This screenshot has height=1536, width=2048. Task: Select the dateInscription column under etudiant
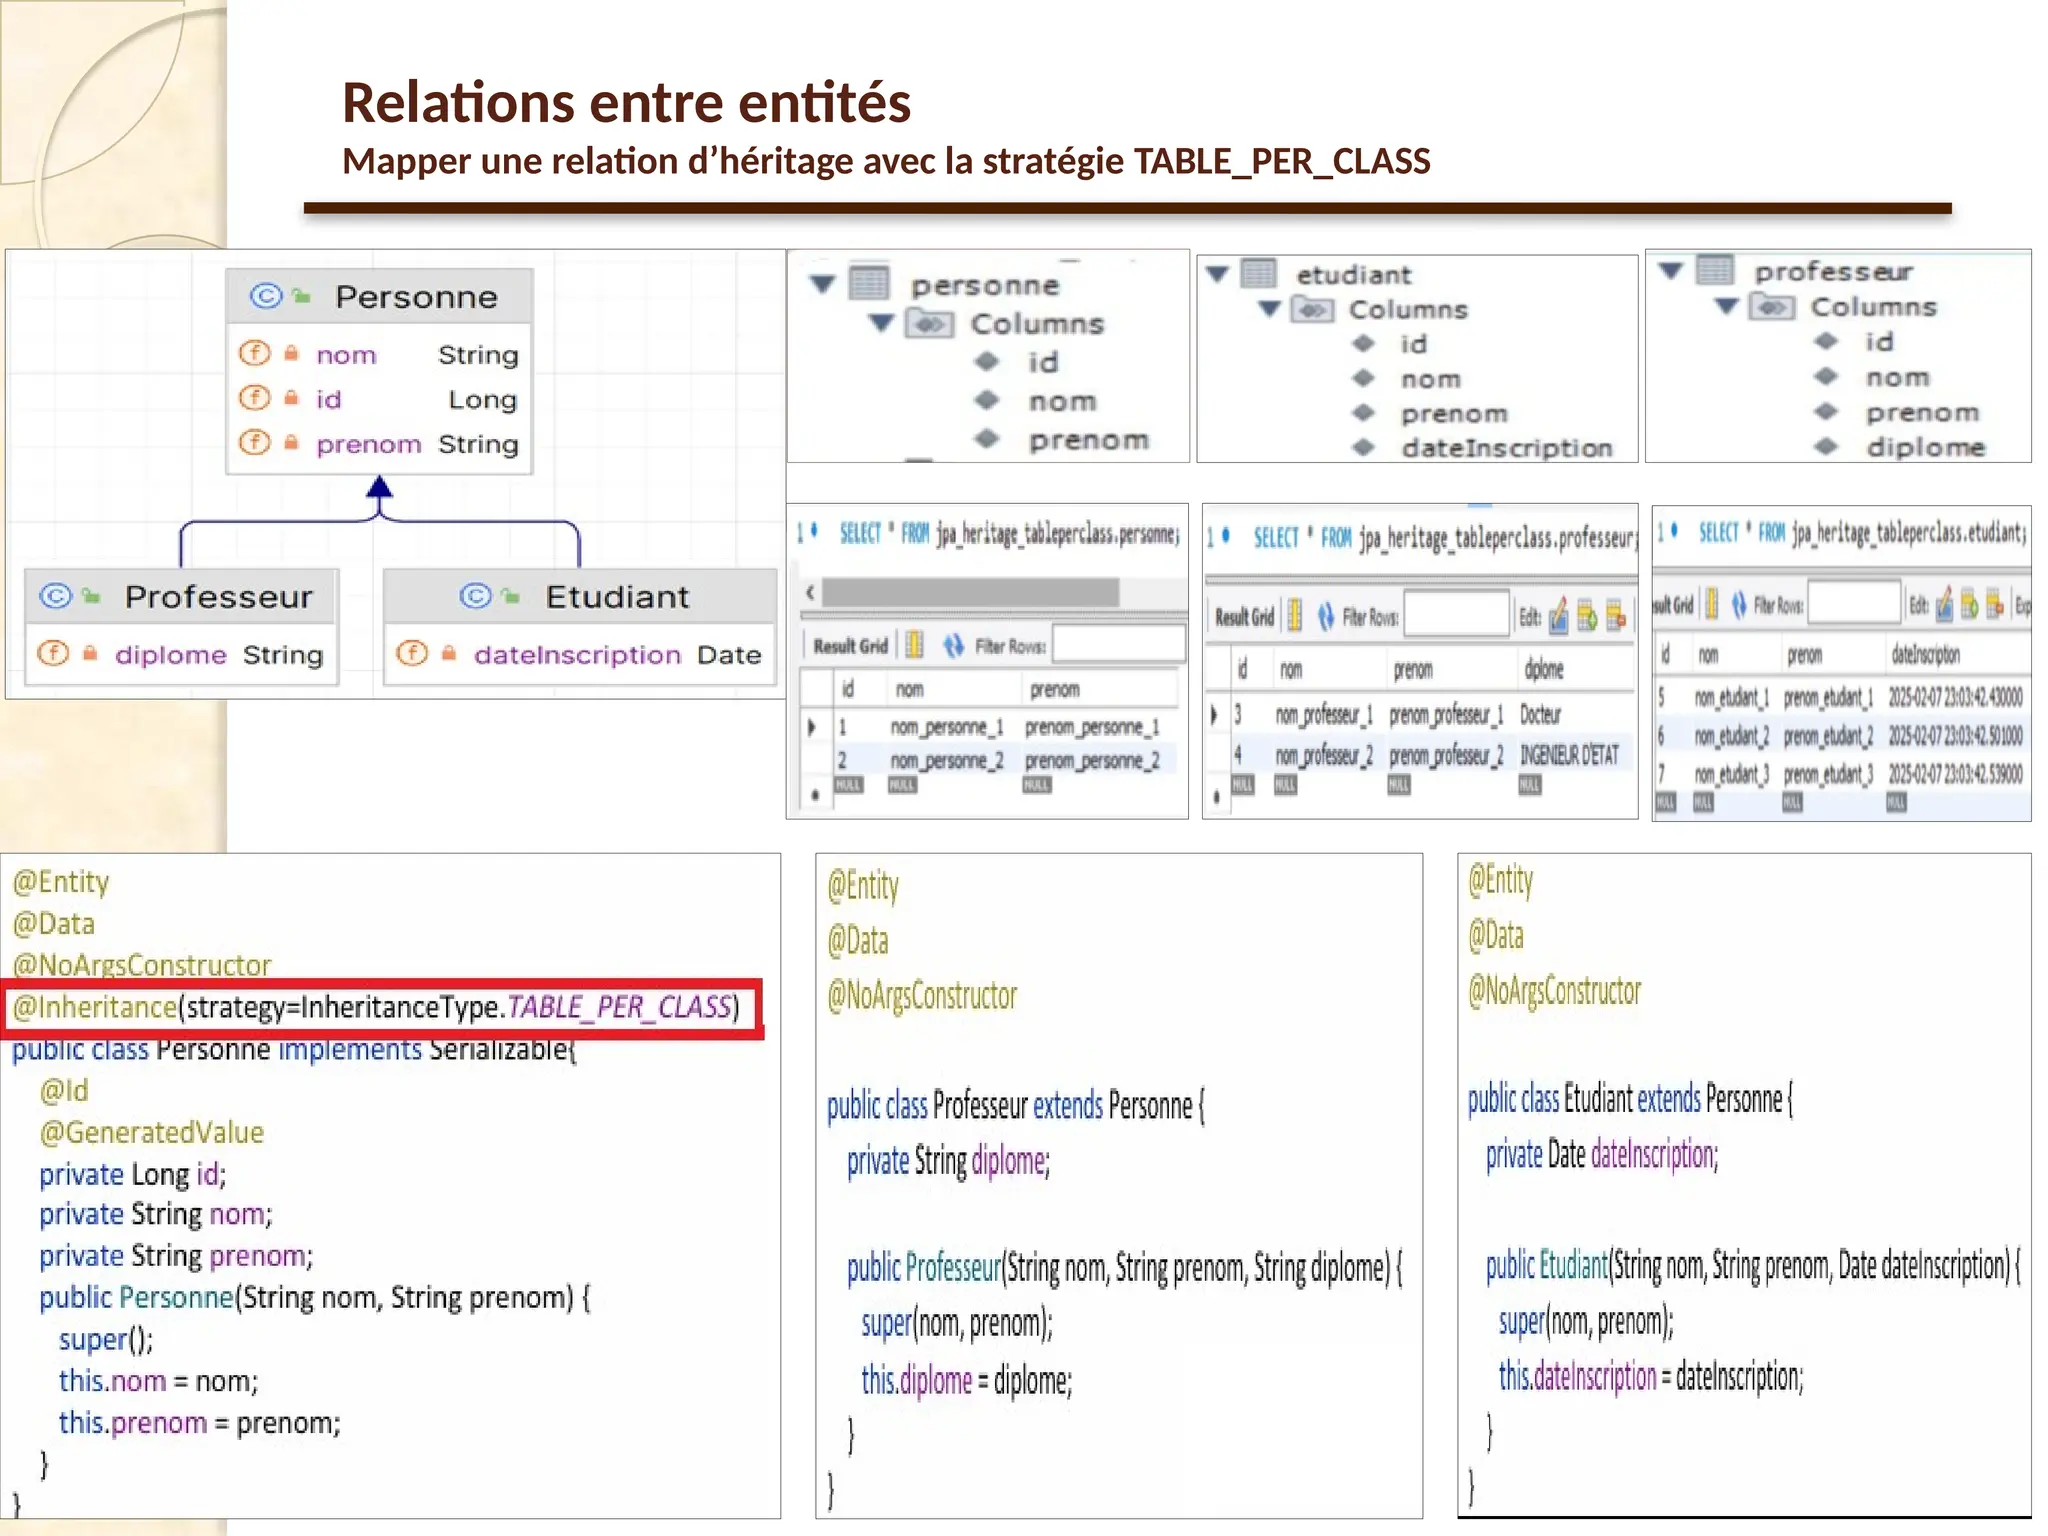(x=1506, y=448)
